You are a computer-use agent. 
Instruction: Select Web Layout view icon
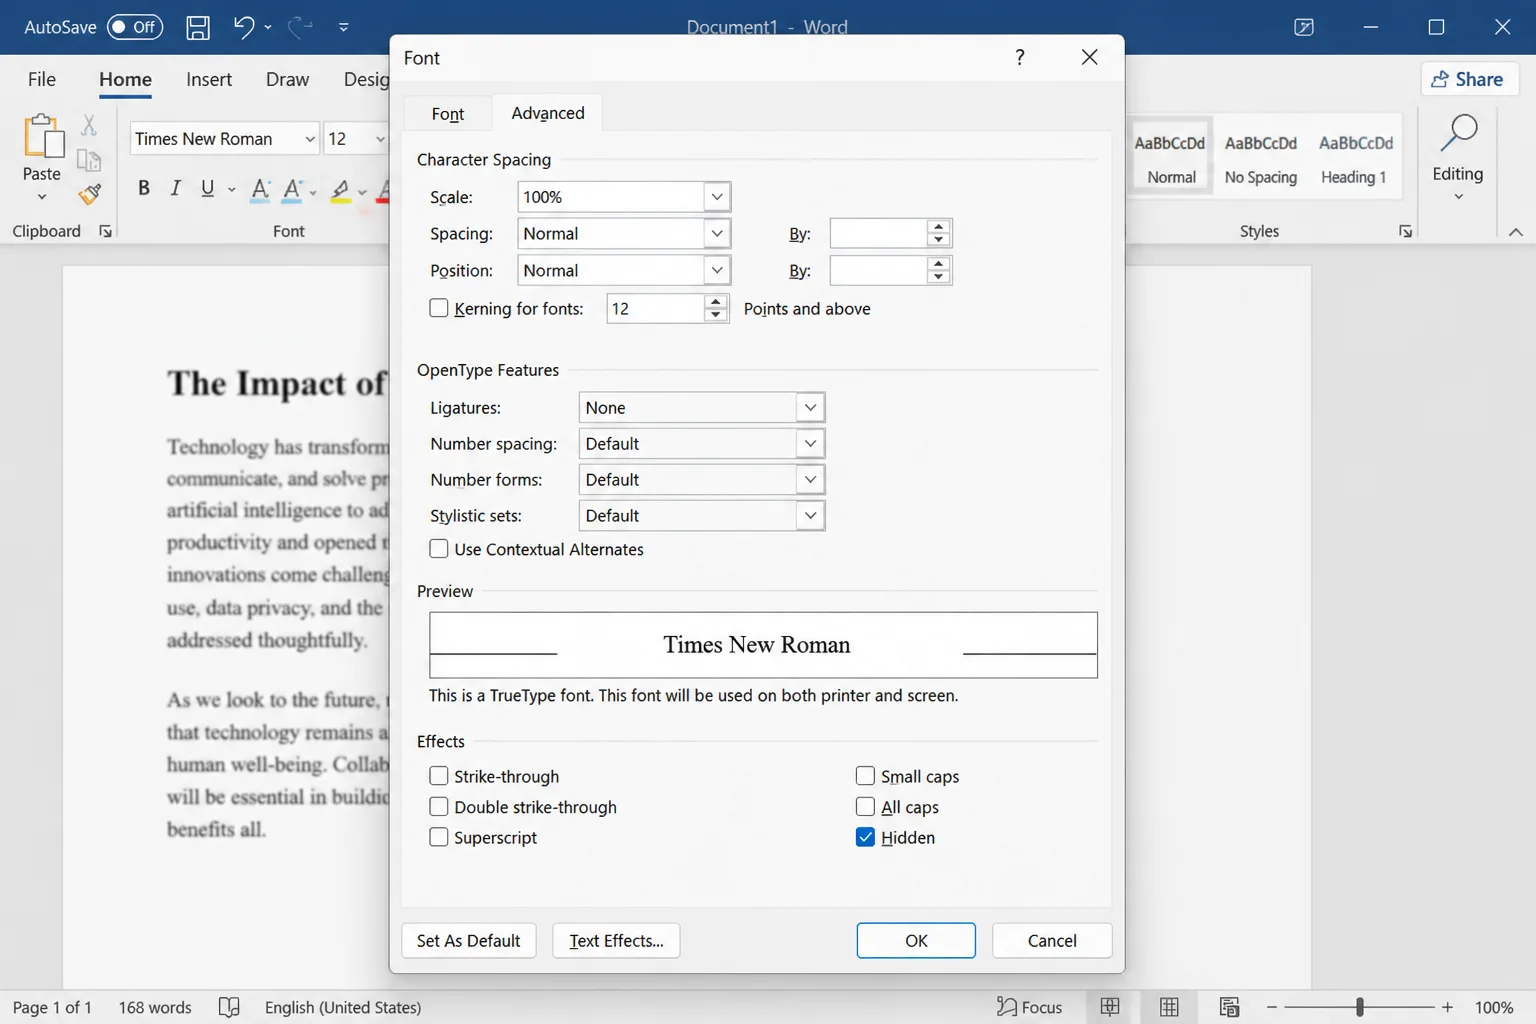point(1230,1007)
